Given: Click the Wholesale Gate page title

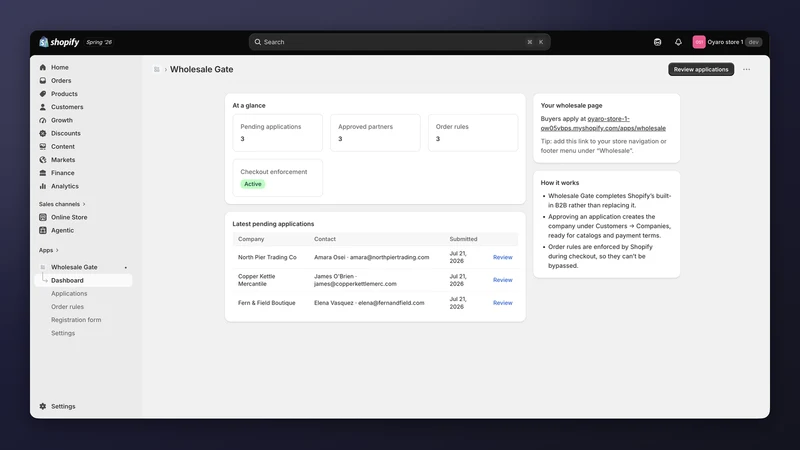Looking at the screenshot, I should (x=202, y=69).
